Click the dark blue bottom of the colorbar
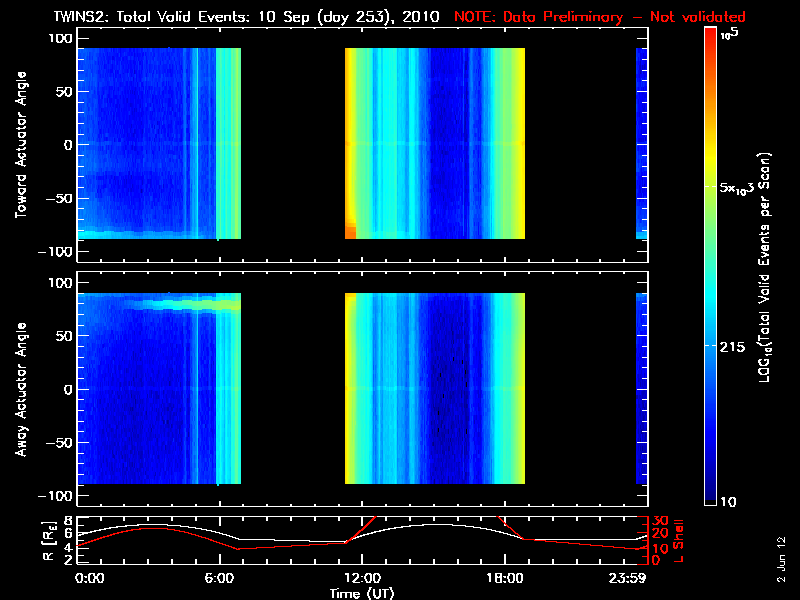 [710, 490]
